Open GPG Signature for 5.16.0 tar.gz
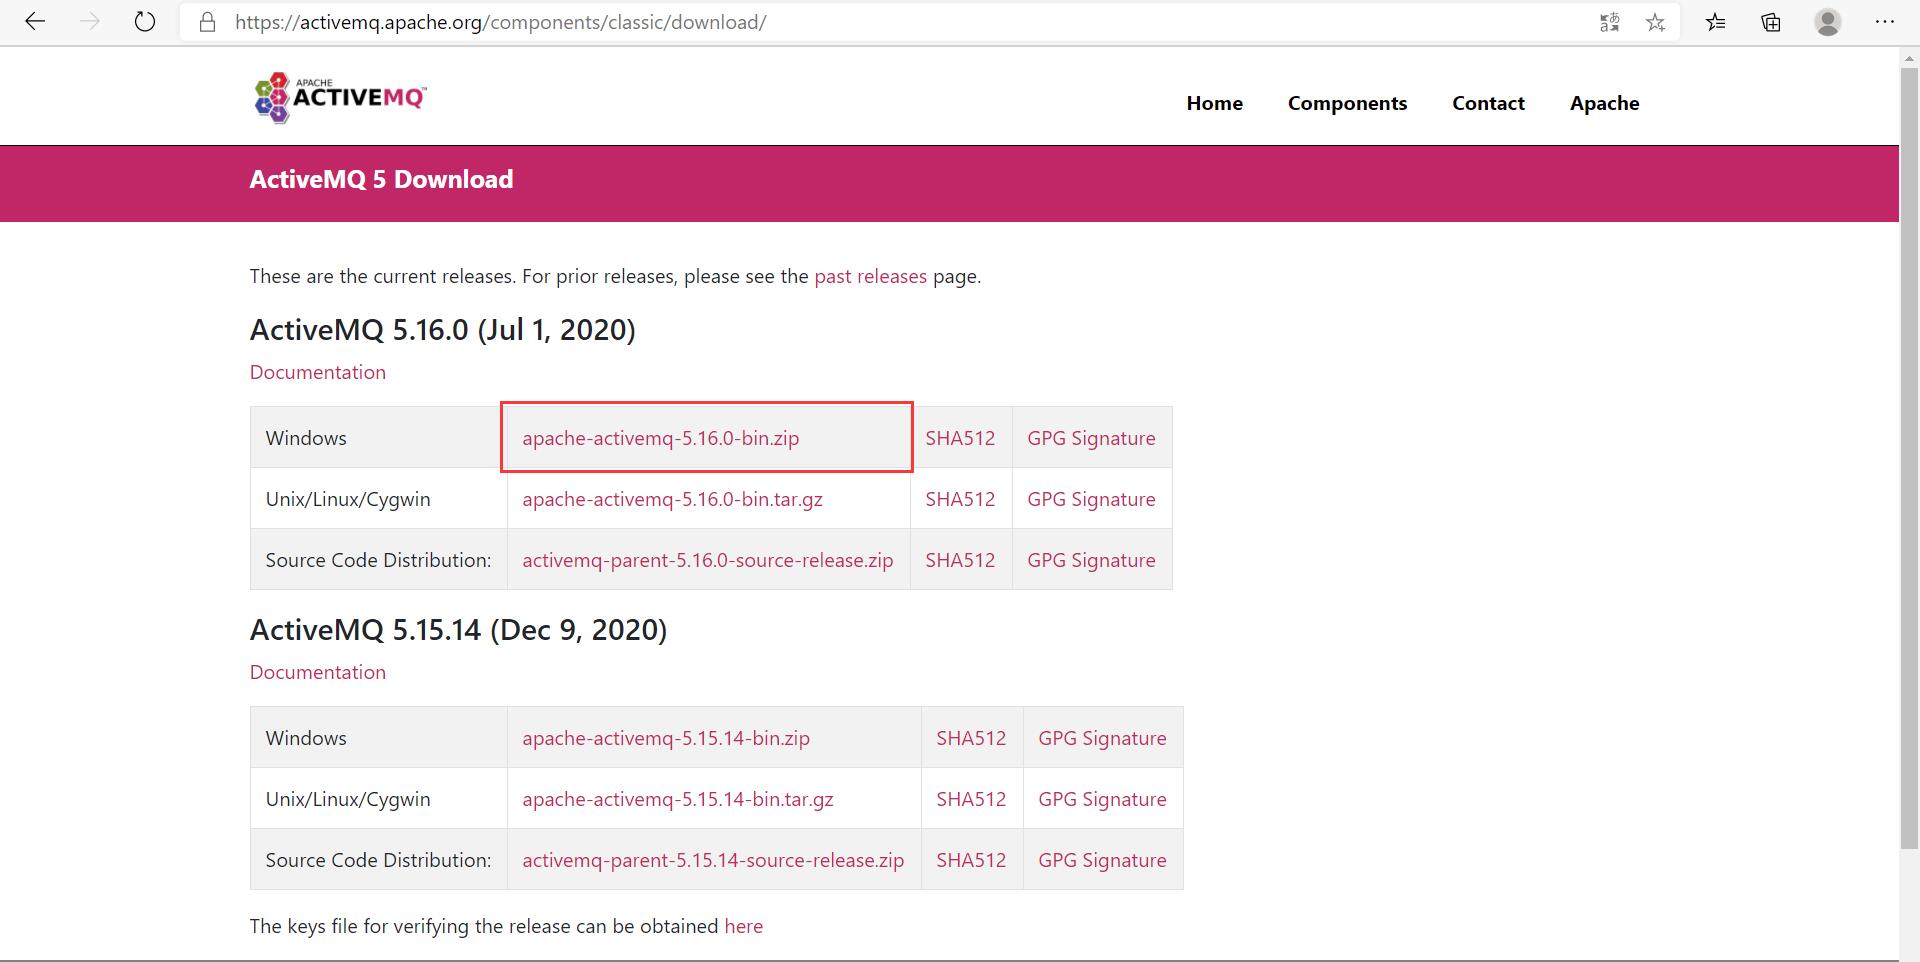The height and width of the screenshot is (962, 1920). [x=1091, y=499]
